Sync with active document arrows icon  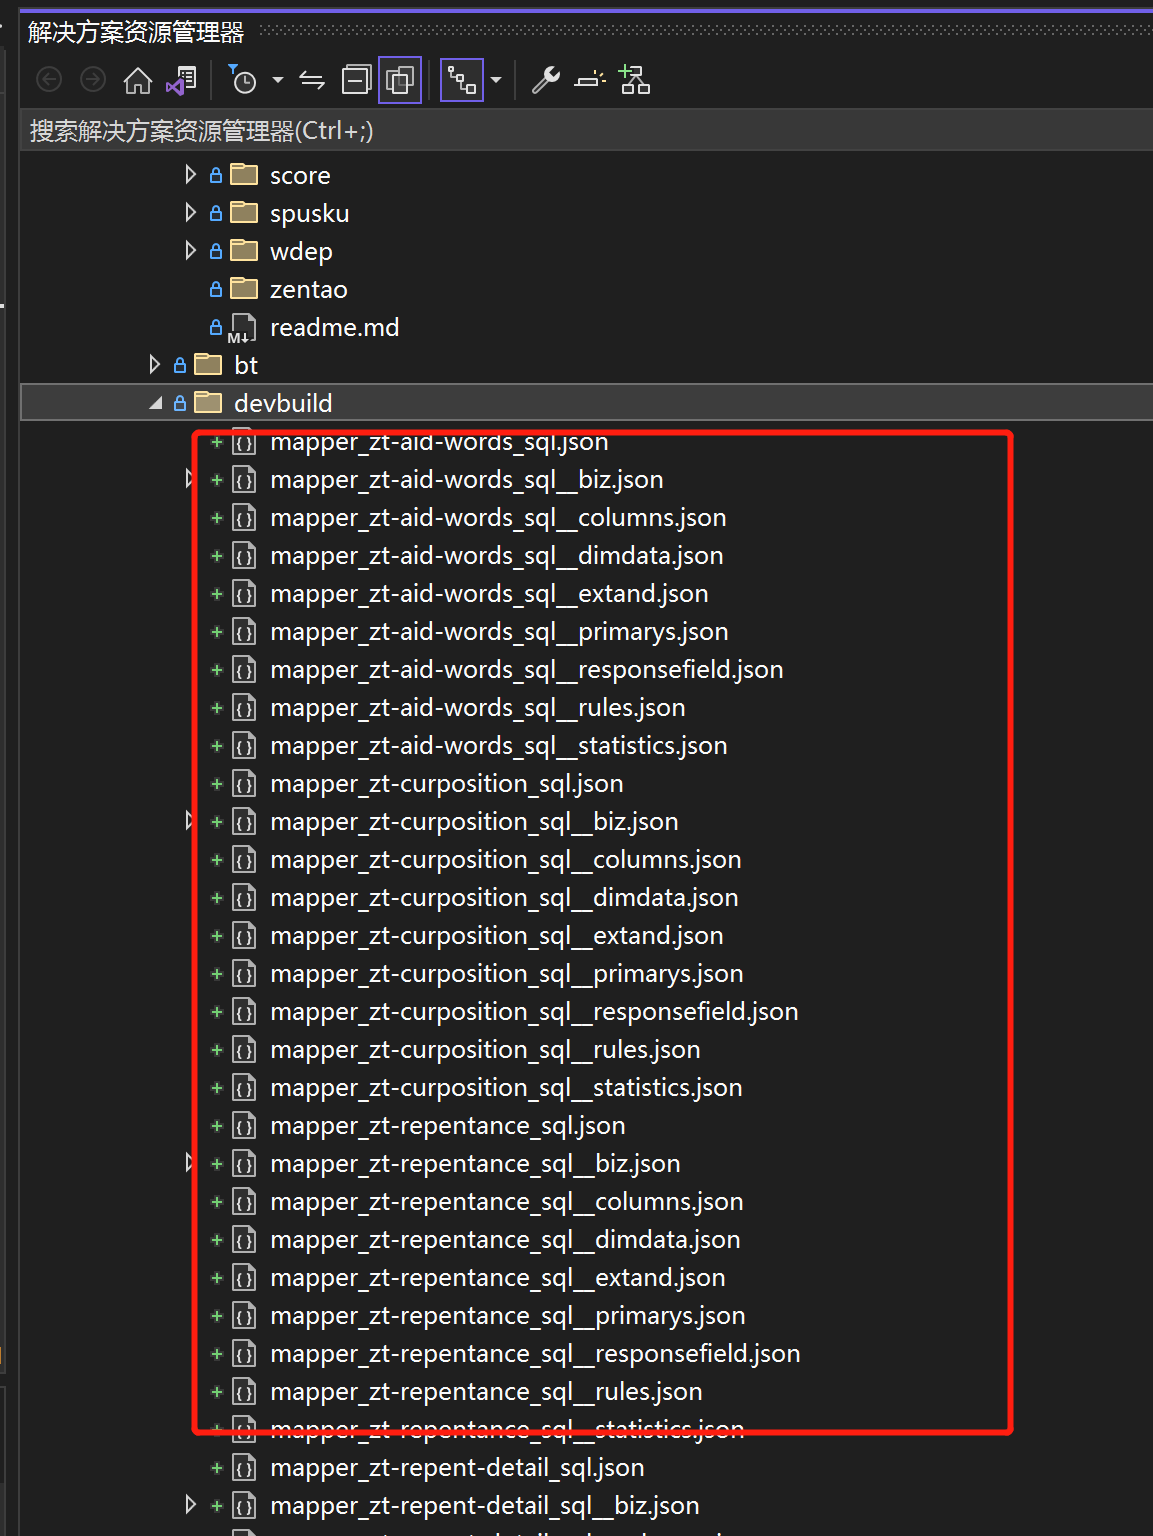pos(312,80)
